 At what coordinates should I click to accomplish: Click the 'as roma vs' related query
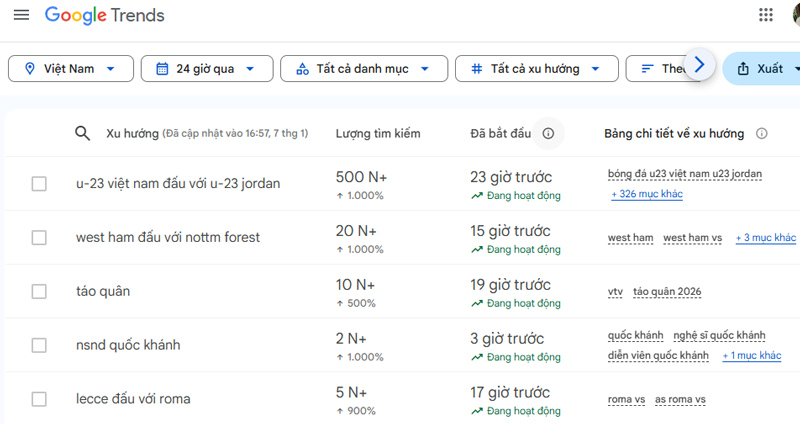[680, 400]
